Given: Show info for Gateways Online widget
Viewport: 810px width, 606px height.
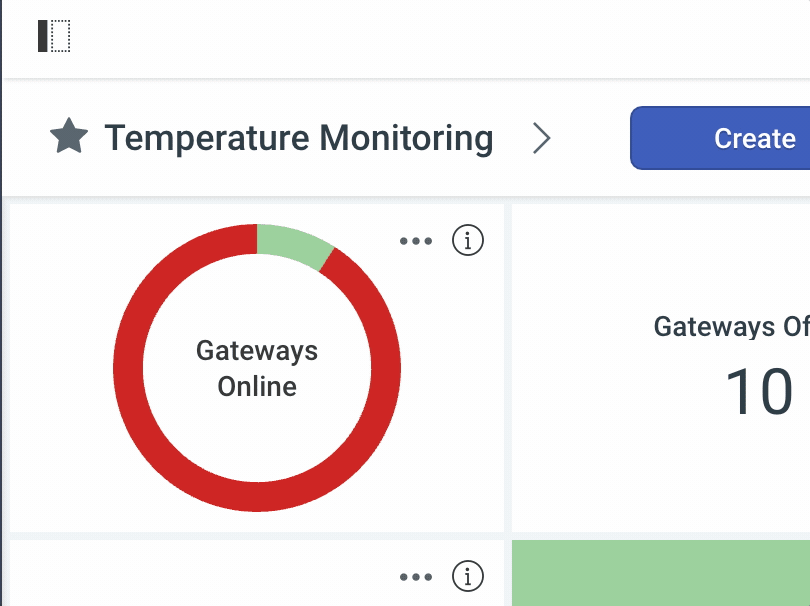Looking at the screenshot, I should point(468,240).
